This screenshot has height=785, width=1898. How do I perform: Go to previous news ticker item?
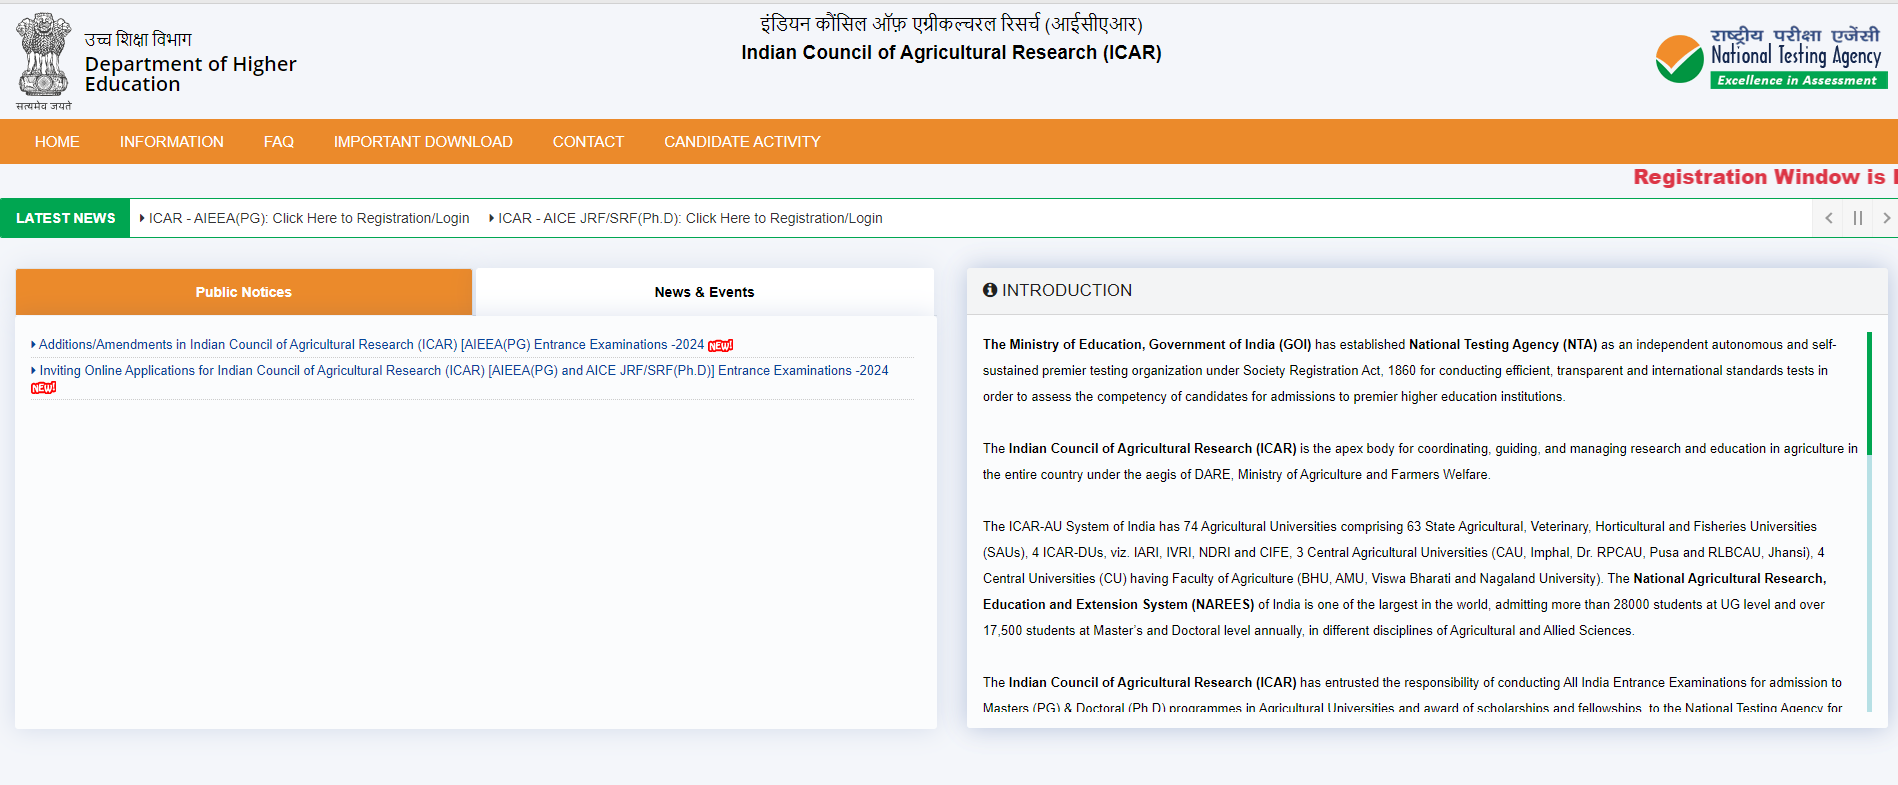[x=1829, y=218]
